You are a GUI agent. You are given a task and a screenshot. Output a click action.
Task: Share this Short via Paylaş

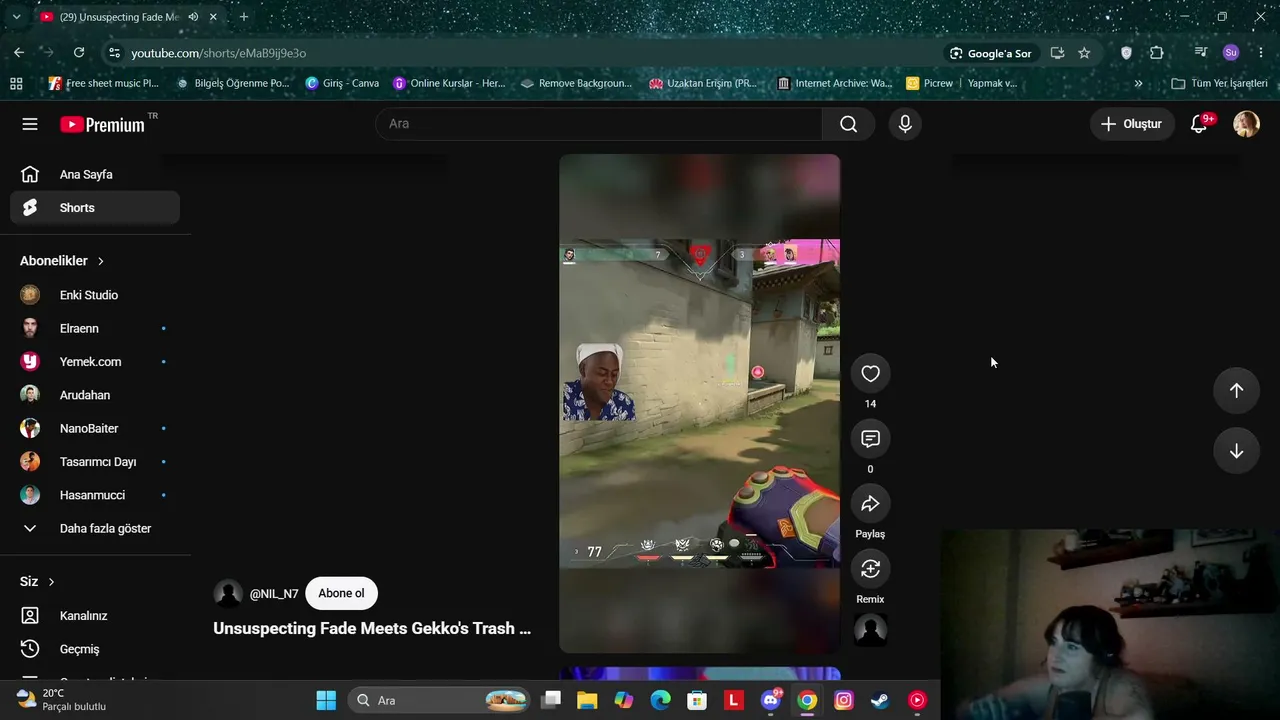click(870, 503)
